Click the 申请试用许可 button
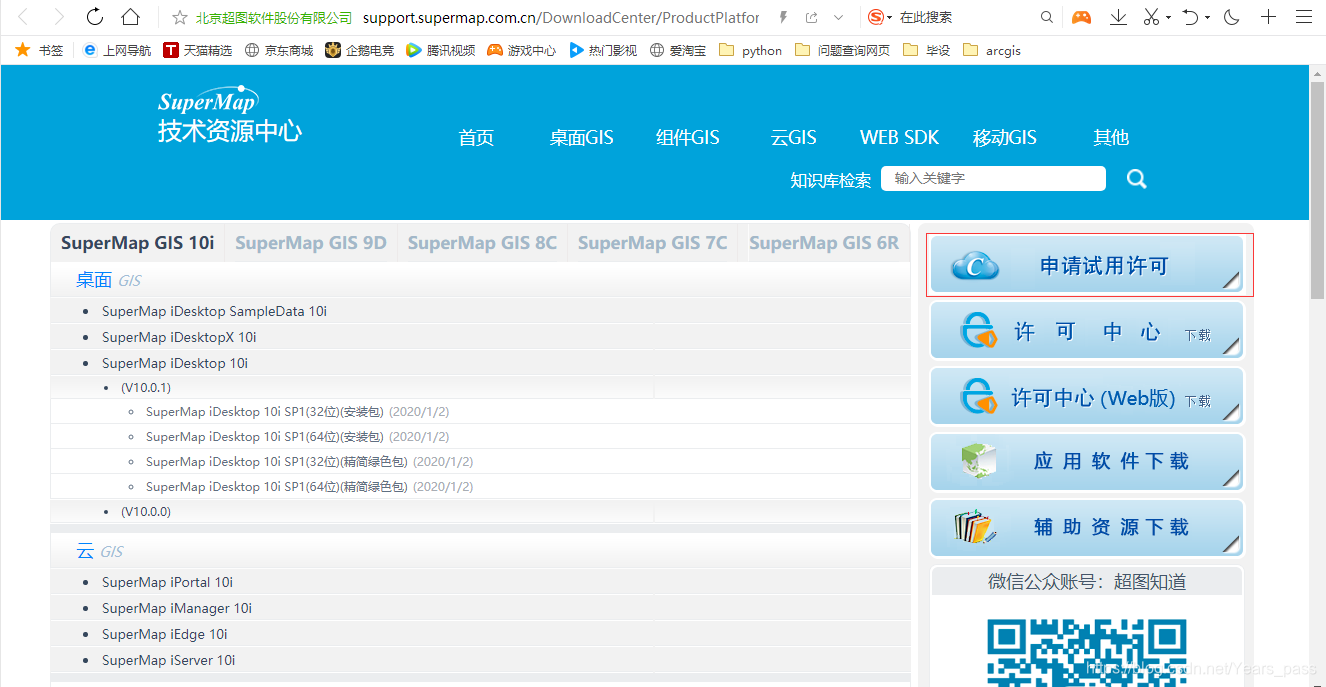The height and width of the screenshot is (687, 1326). click(x=1087, y=266)
